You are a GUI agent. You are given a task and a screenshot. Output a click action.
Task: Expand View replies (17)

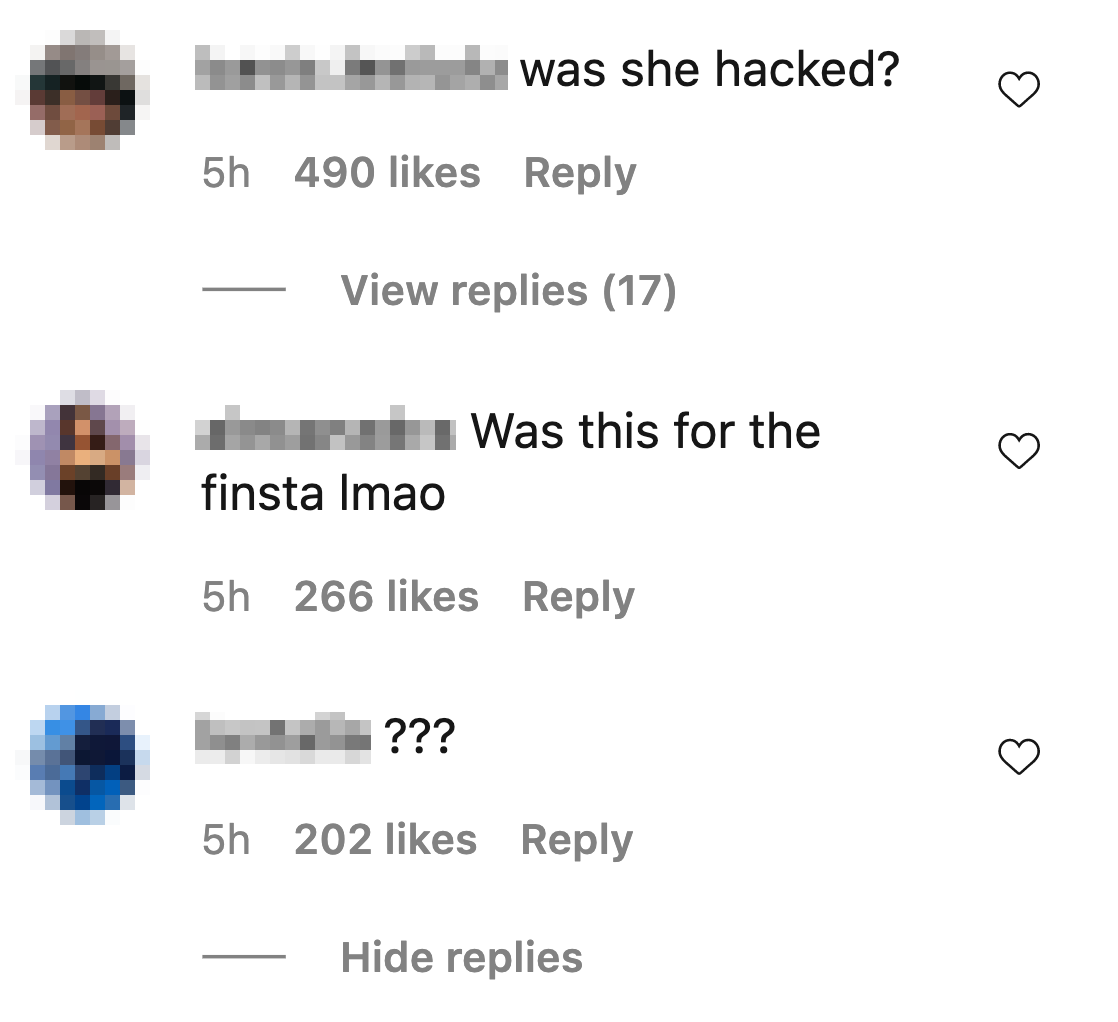point(508,290)
